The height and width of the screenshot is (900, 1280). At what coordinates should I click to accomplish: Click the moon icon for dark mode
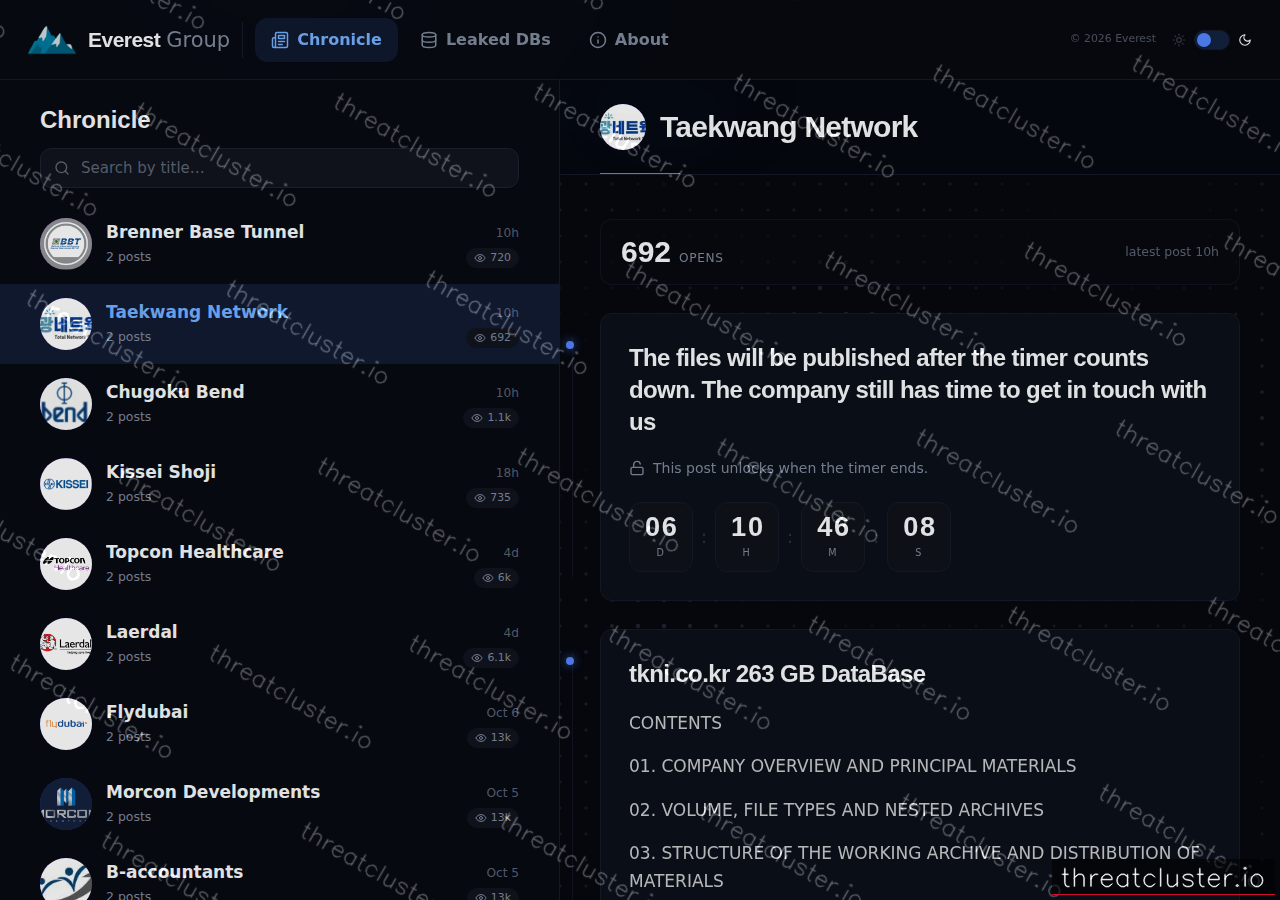[1245, 40]
